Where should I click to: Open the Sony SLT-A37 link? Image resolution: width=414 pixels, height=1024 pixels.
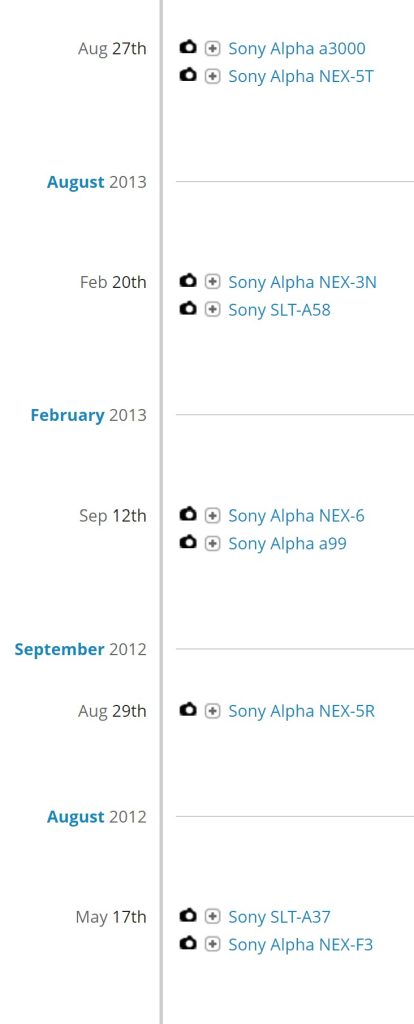279,917
